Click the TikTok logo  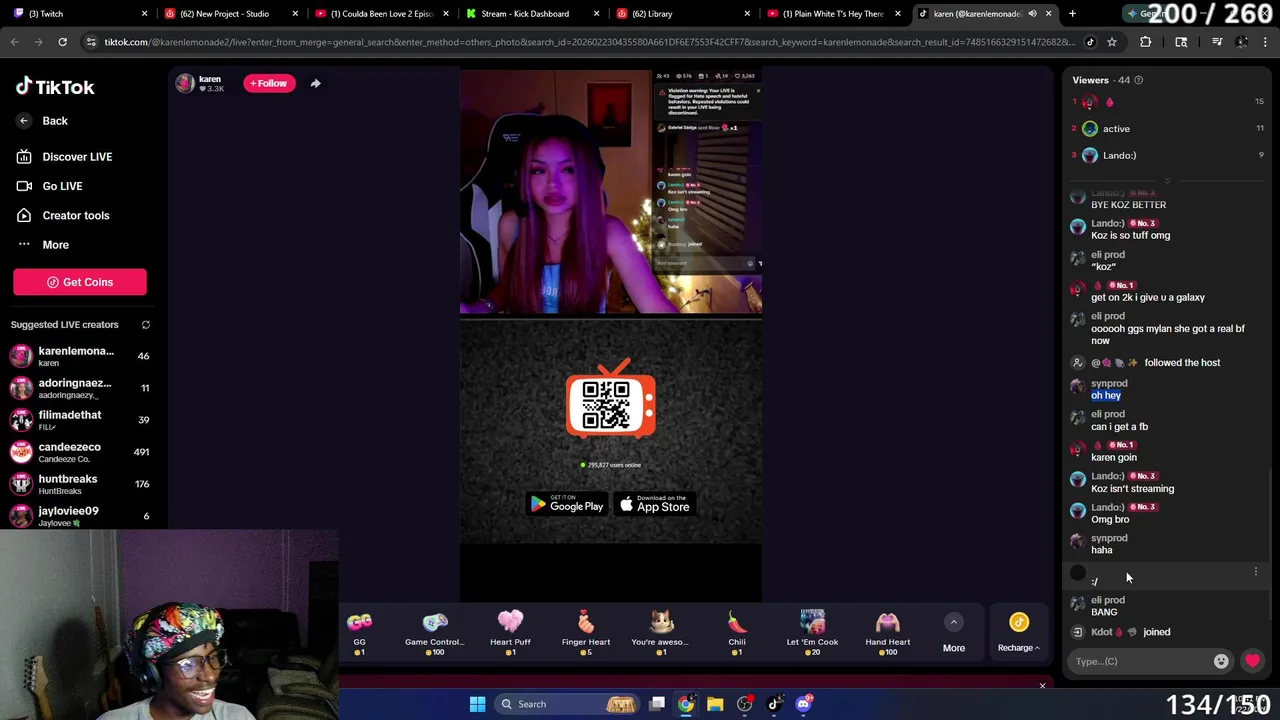point(55,87)
